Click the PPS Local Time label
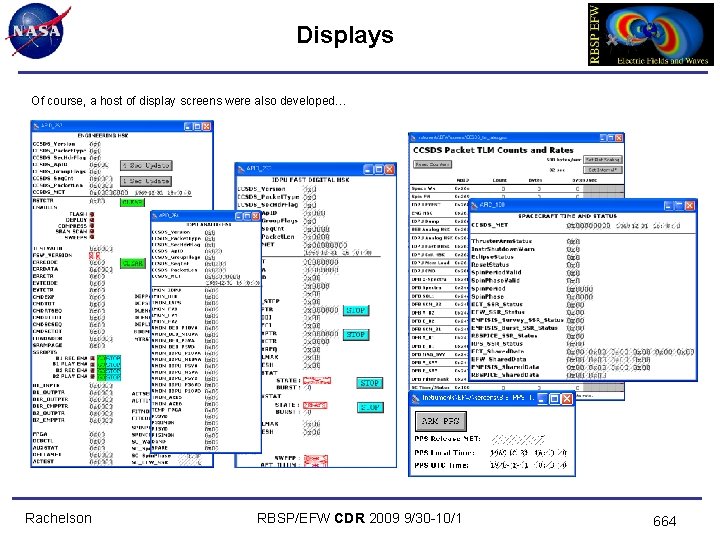This screenshot has width=720, height=540. click(x=444, y=452)
